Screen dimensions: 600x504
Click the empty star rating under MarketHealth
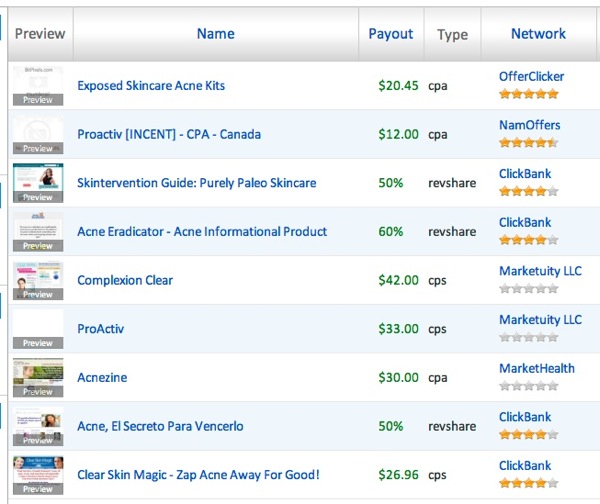pos(529,385)
